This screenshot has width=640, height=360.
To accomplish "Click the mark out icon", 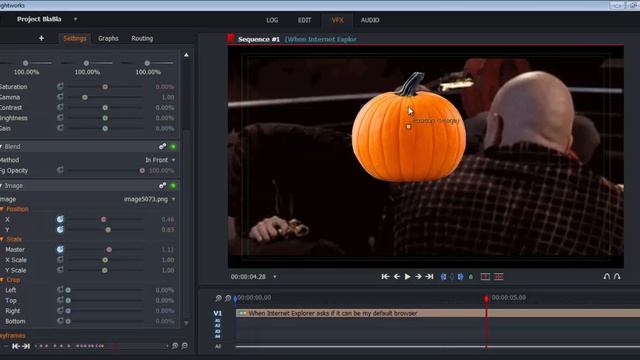I will pyautogui.click(x=460, y=277).
